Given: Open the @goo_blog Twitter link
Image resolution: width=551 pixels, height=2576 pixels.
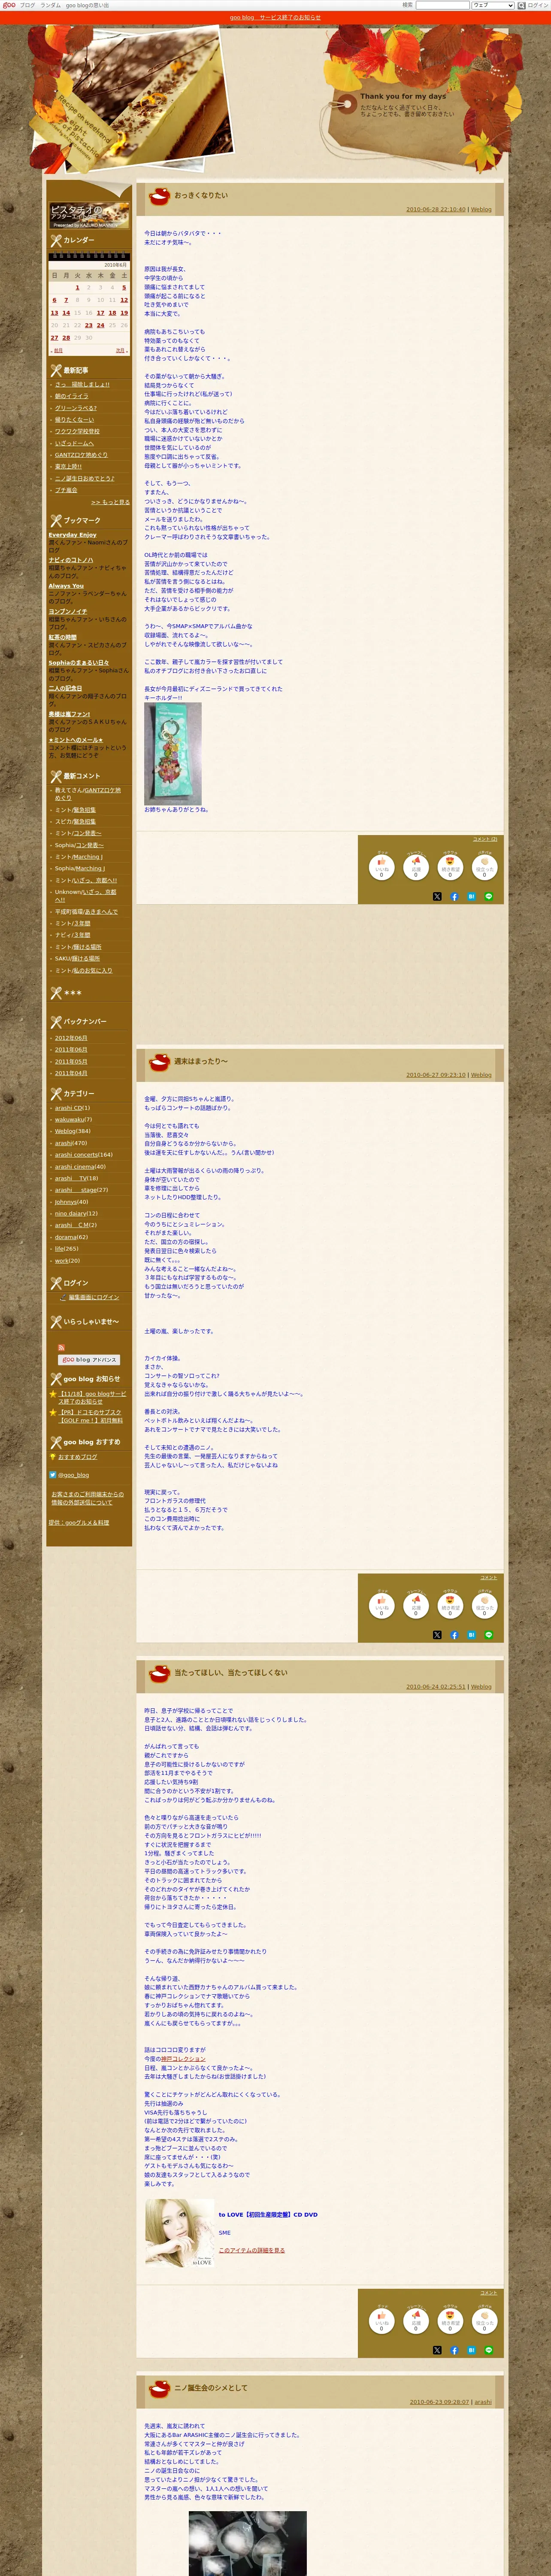Looking at the screenshot, I should (x=73, y=1475).
